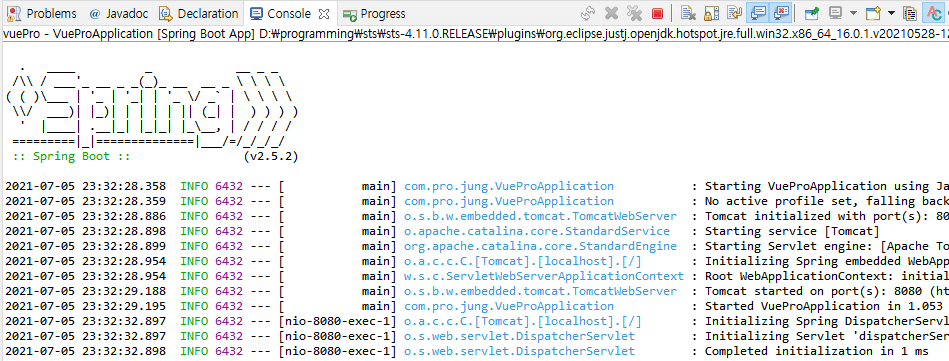Open org.apache.catalina.core.StandardEngine link
This screenshot has height=361, width=949.
pos(540,246)
